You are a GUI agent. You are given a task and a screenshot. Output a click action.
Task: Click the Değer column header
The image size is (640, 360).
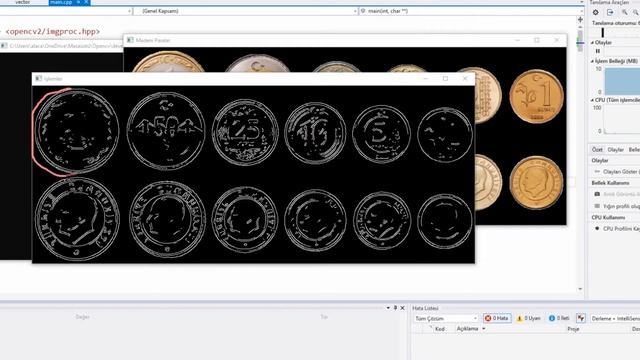pos(82,317)
